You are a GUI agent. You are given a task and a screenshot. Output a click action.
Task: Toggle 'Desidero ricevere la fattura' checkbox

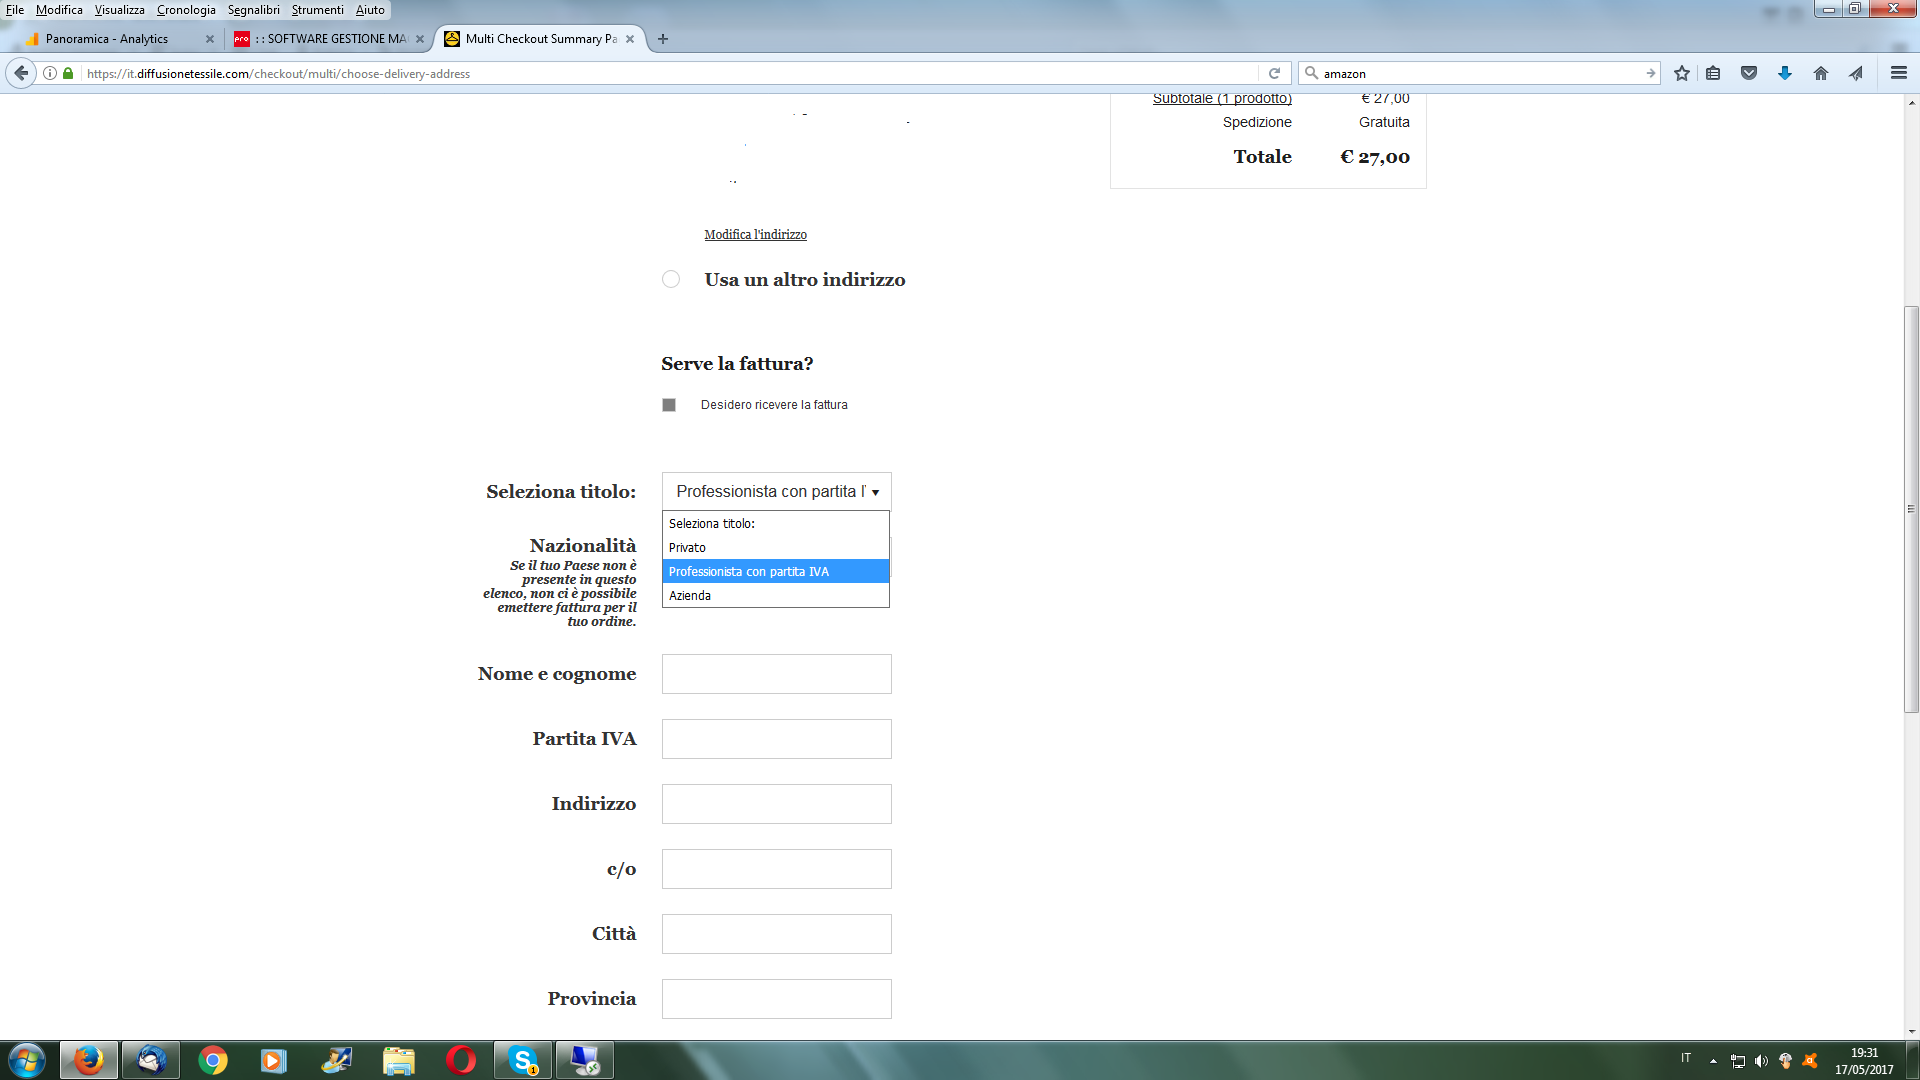(x=669, y=405)
